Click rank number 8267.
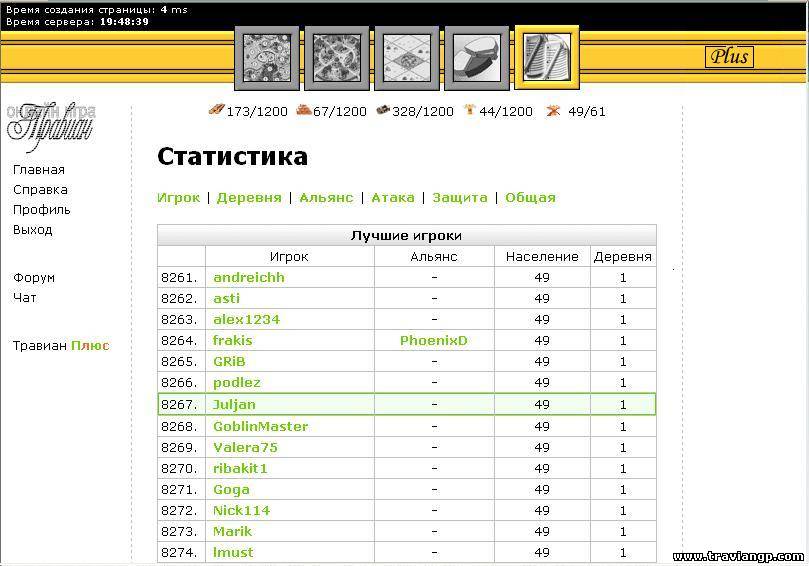Screen dimensions: 809x566 tap(179, 405)
